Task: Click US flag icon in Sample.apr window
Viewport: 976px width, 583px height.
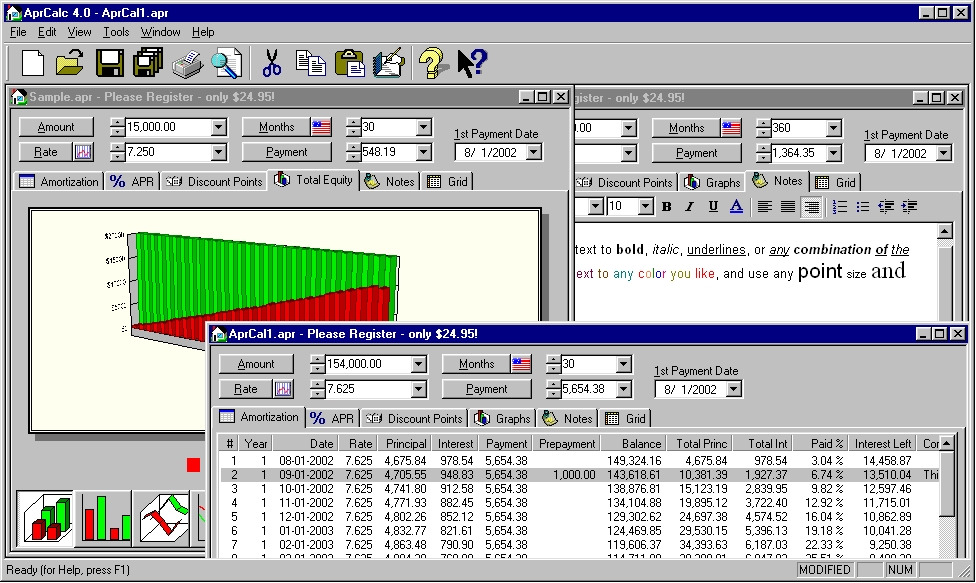Action: click(321, 128)
